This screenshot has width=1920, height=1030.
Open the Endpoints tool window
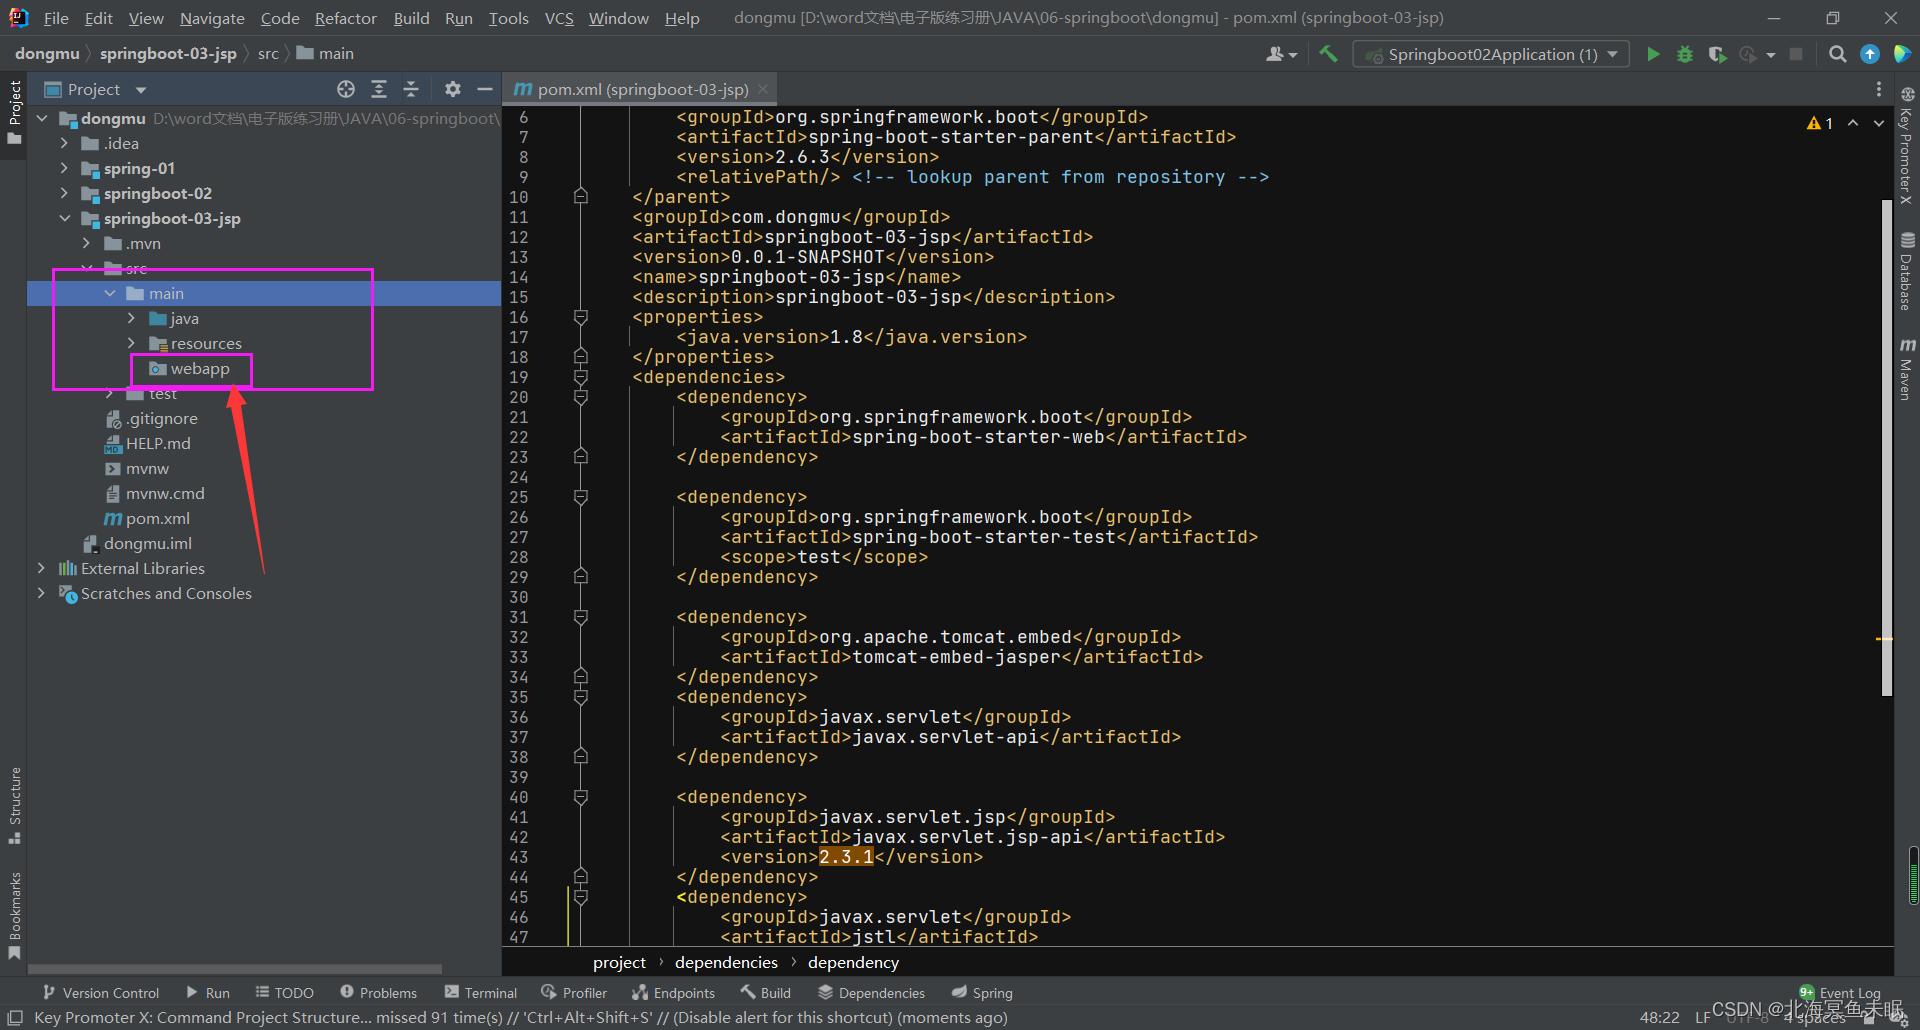pyautogui.click(x=673, y=992)
